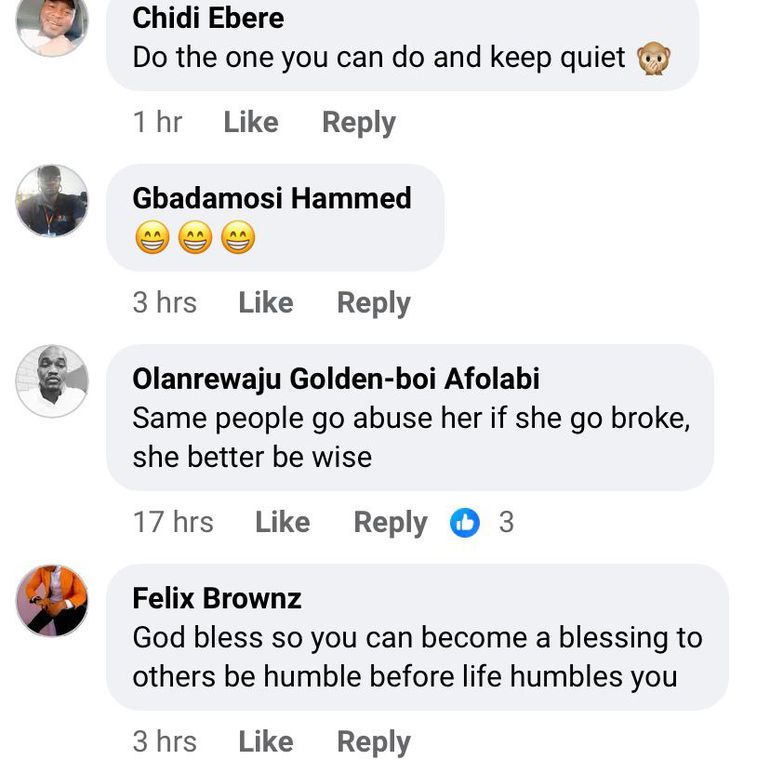Reply to Gbadamosi Hammed's comment

(x=373, y=302)
